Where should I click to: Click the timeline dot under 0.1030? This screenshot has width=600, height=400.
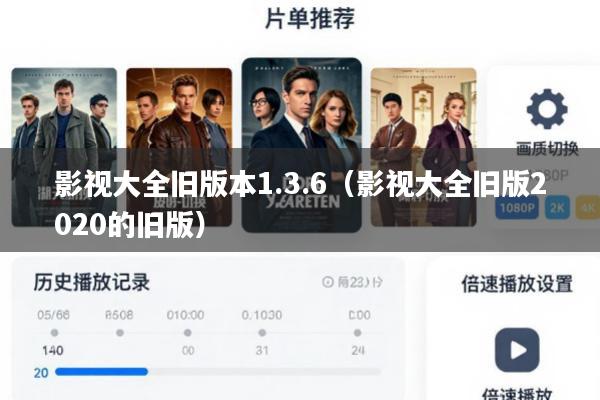pos(262,333)
